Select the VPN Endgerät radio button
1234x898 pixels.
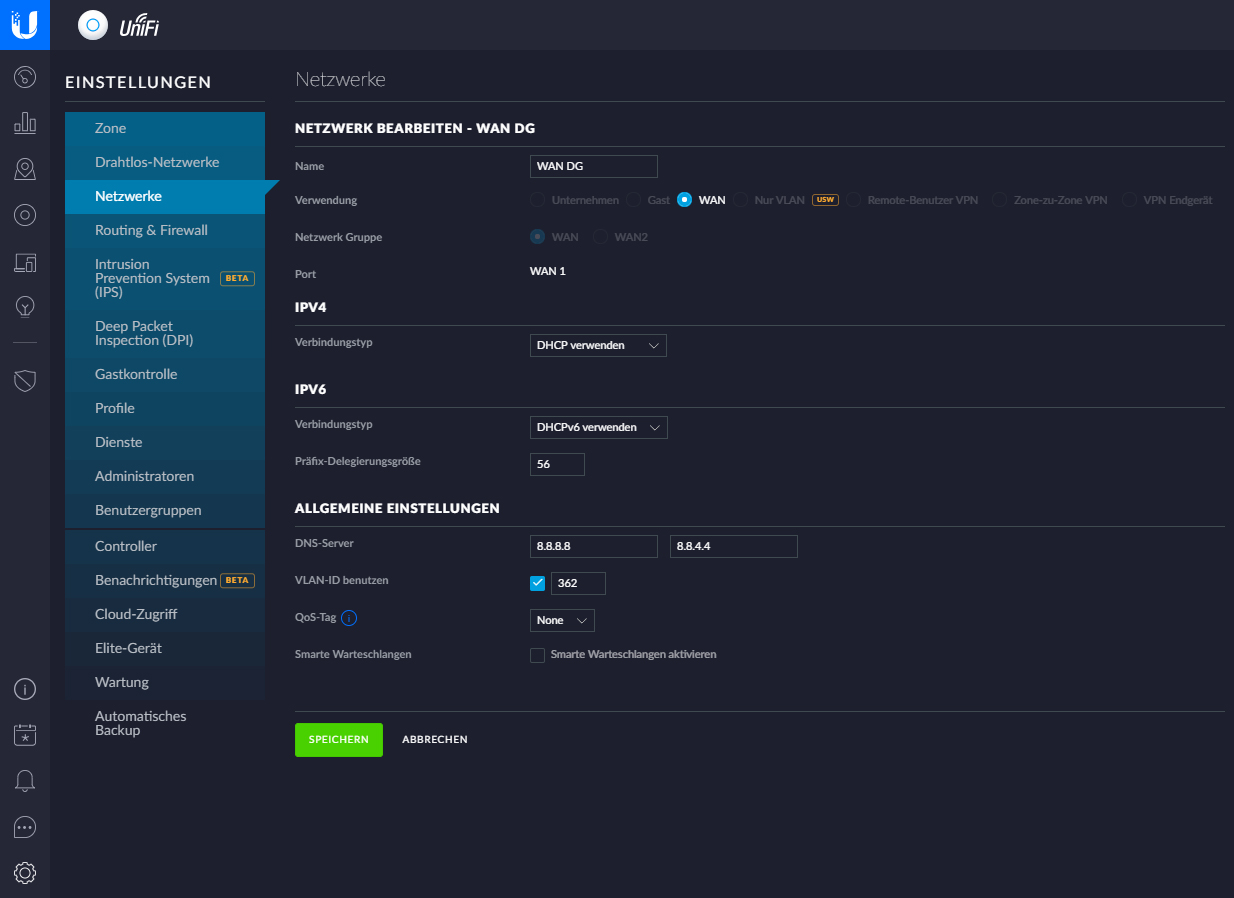click(x=1129, y=200)
